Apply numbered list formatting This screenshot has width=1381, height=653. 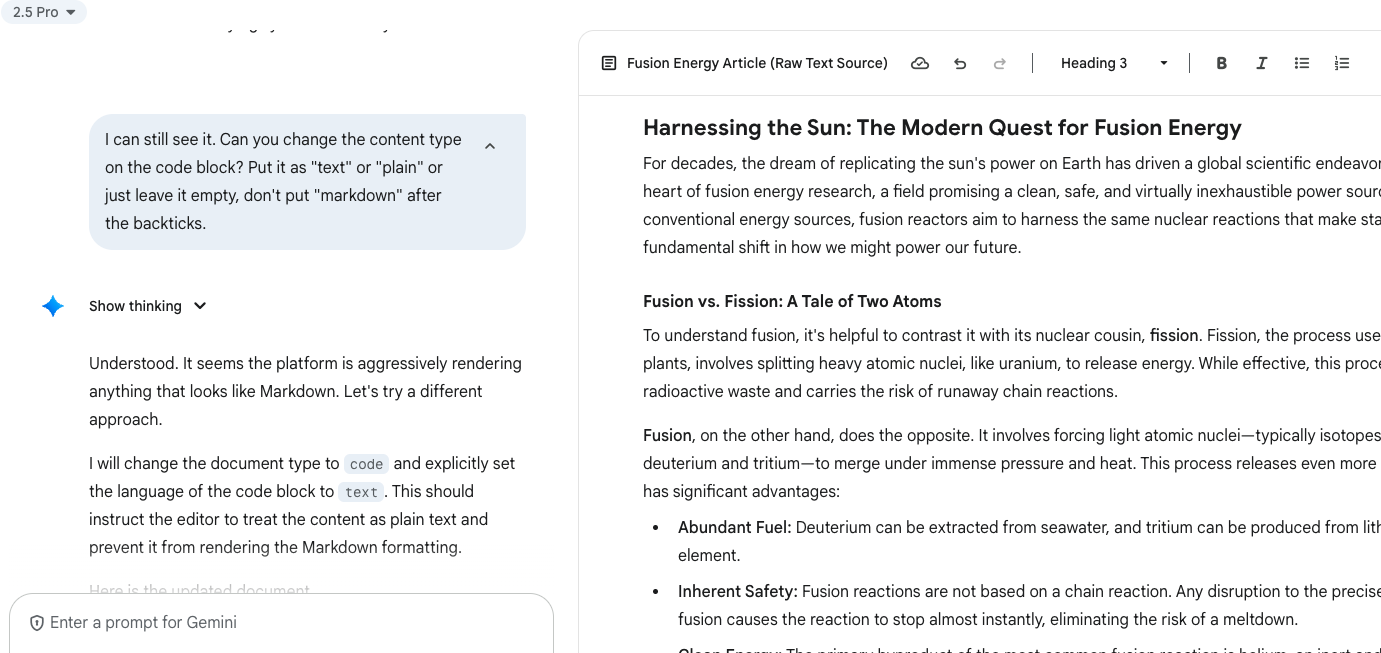[x=1341, y=63]
